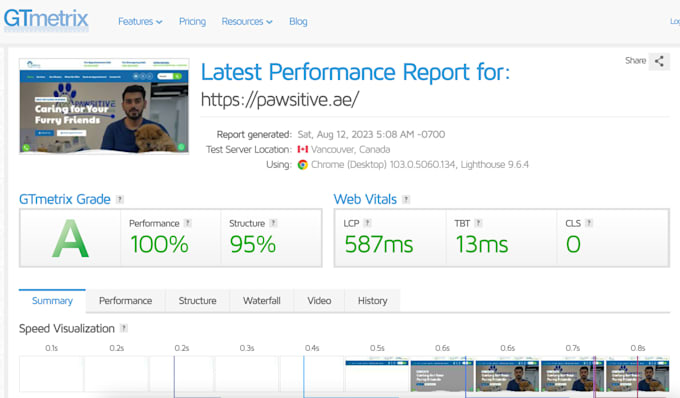Click the Chrome (Desktop) Lighthouse version text
Screen dimensions: 680x398
point(420,165)
